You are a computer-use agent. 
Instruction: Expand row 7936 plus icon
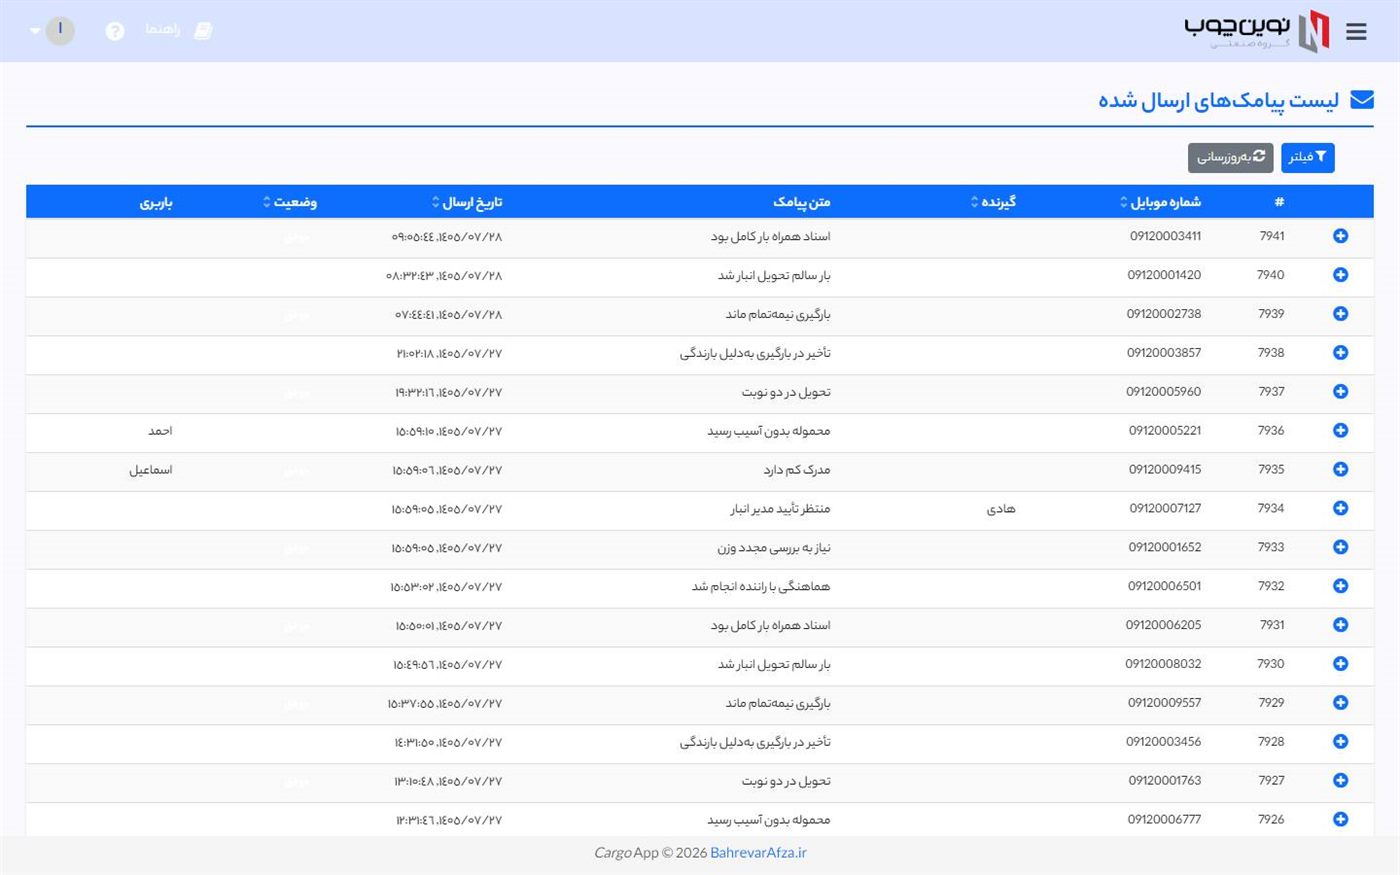(1340, 431)
